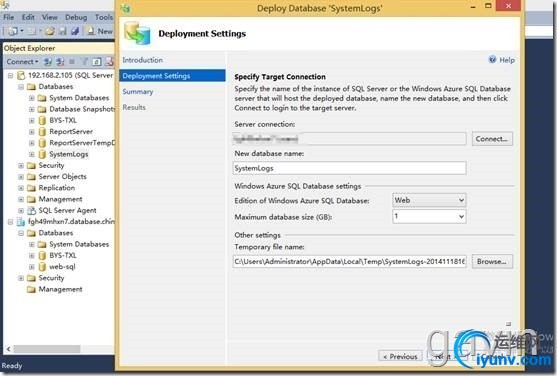
Task: Click the Refresh icon in Object Explorer toolbar
Action: pyautogui.click(x=97, y=62)
